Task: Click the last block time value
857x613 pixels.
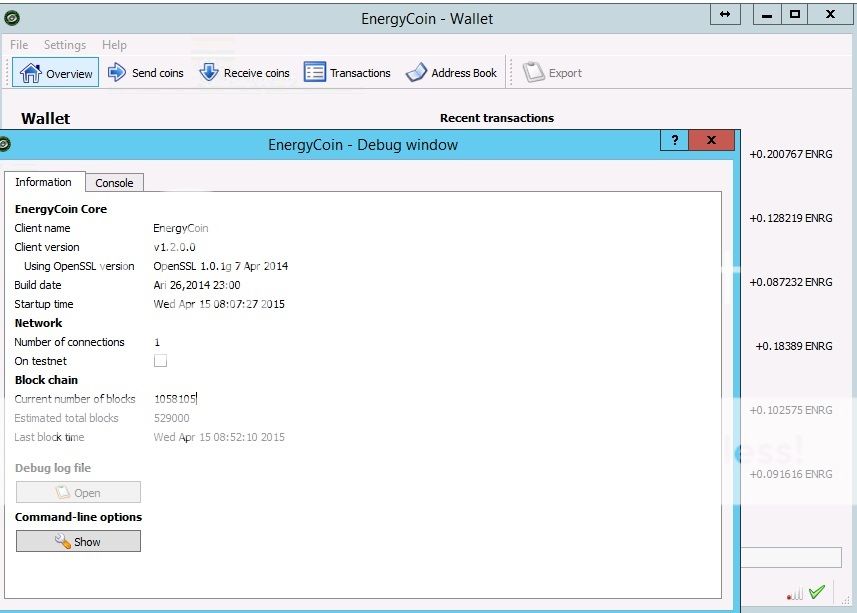Action: pyautogui.click(x=219, y=437)
